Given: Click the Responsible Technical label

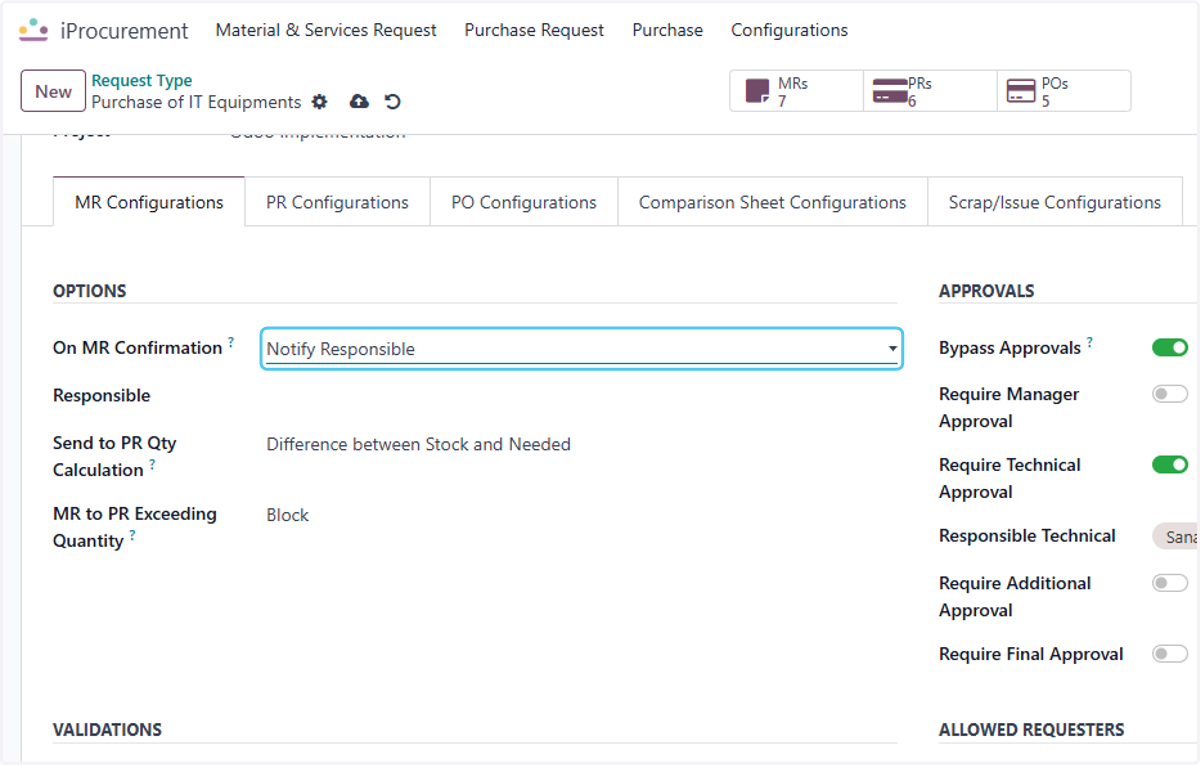Looking at the screenshot, I should click(x=1027, y=536).
